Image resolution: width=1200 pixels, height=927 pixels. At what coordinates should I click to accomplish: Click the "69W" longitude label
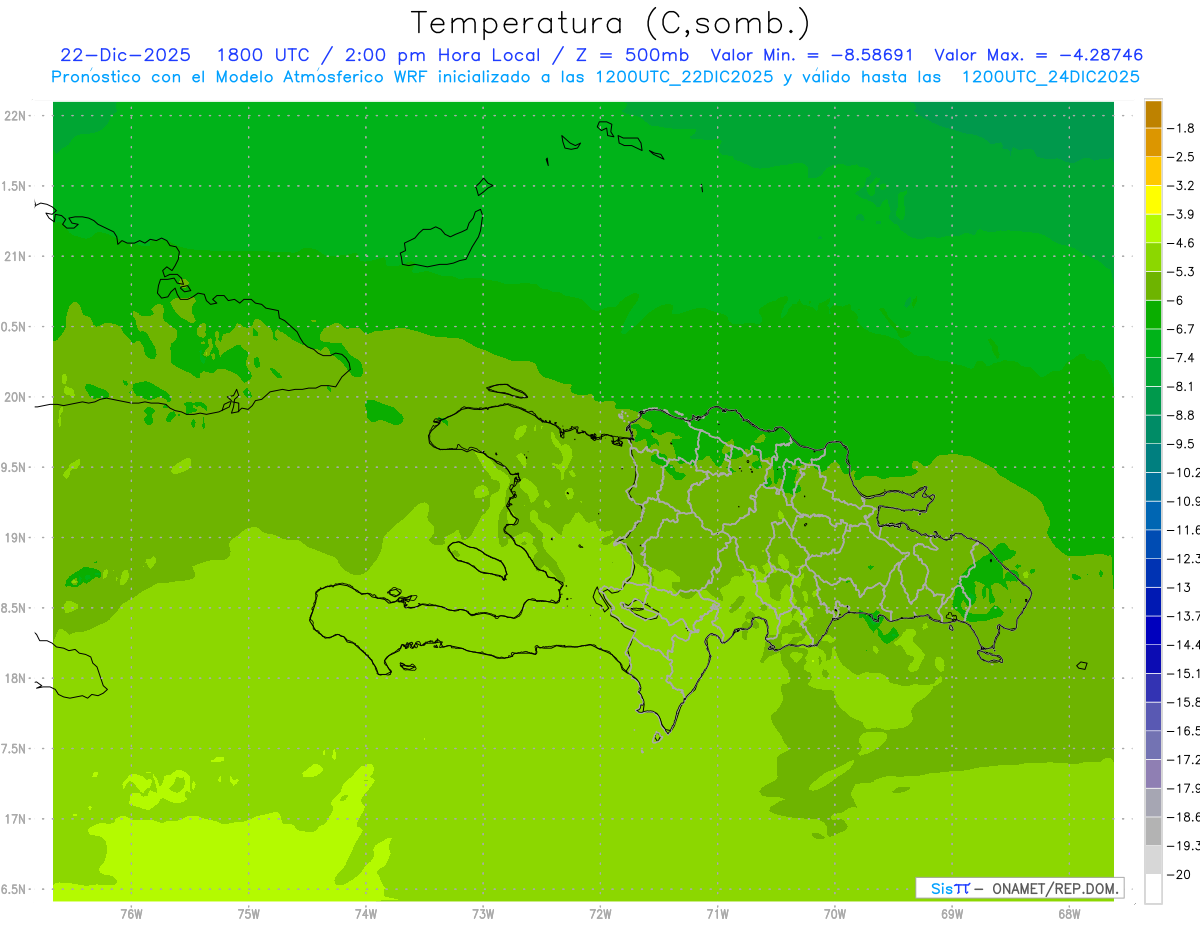point(952,914)
